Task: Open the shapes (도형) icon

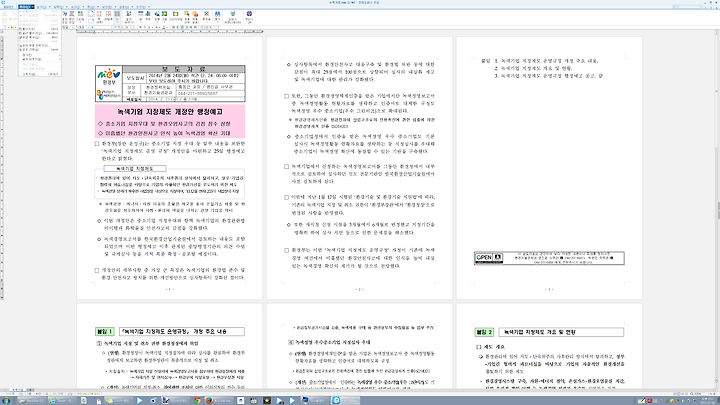Action: (157, 17)
